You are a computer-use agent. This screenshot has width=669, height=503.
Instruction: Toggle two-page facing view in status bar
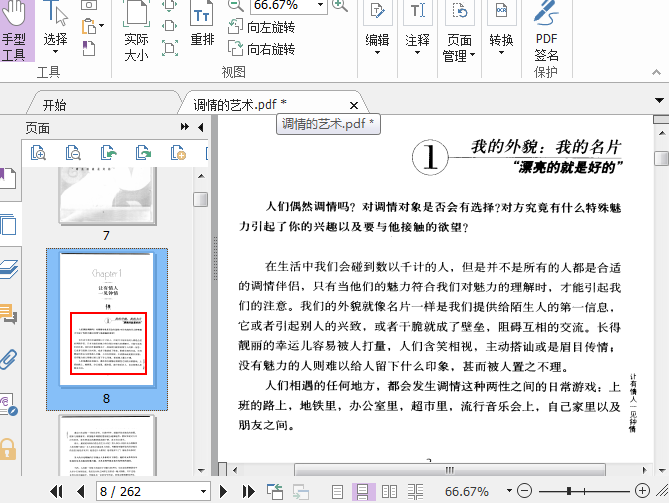391,491
